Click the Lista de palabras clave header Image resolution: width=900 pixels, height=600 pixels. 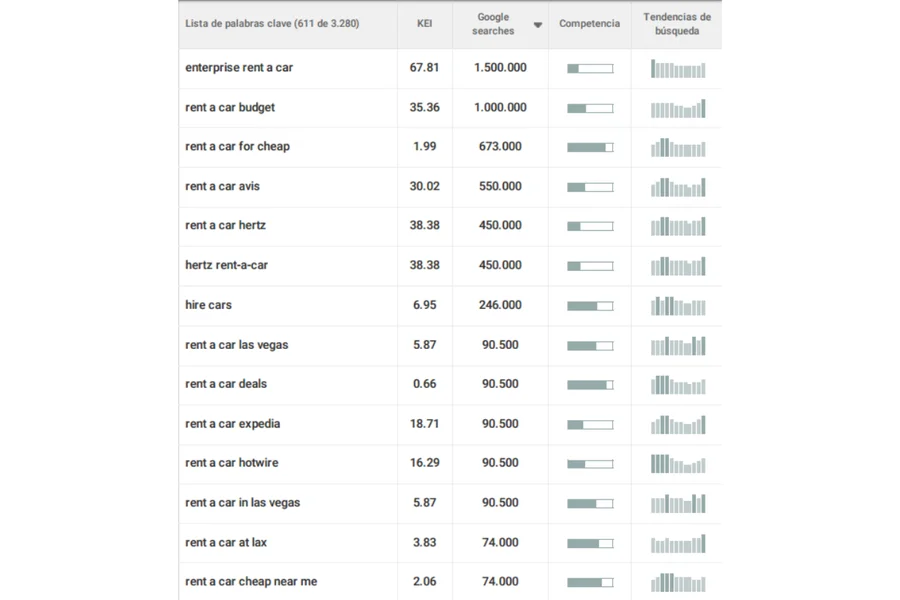[x=272, y=24]
